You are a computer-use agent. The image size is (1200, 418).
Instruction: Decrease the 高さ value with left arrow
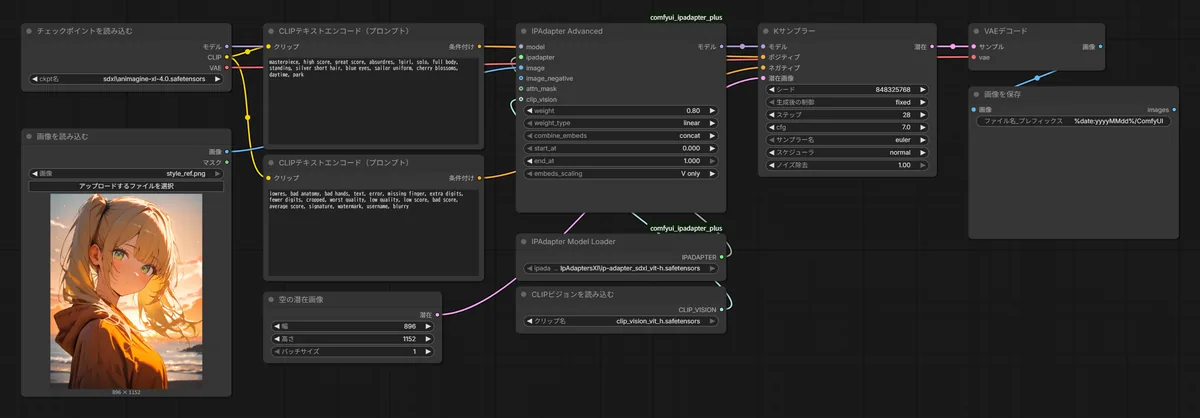tap(276, 339)
